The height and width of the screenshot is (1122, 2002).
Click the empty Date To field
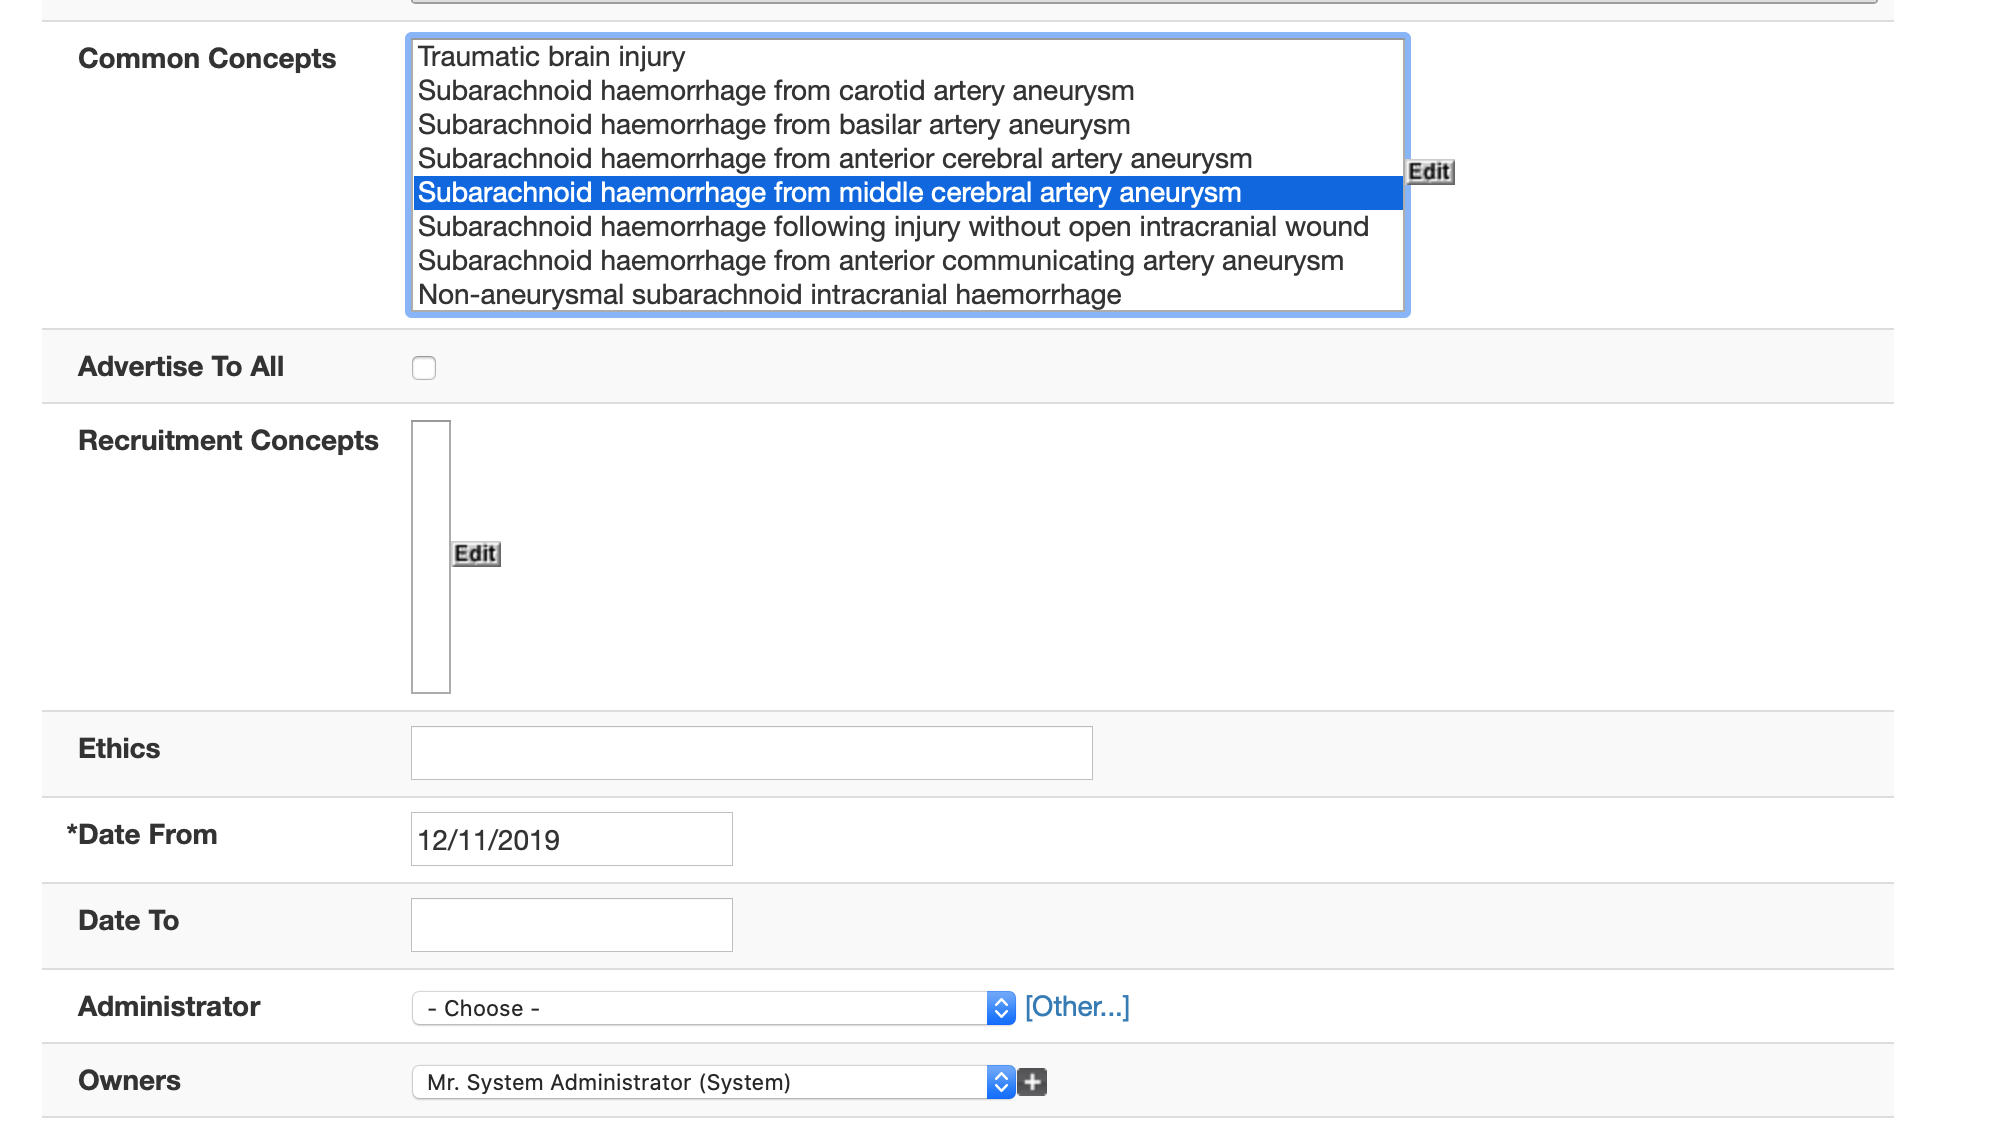(x=571, y=925)
